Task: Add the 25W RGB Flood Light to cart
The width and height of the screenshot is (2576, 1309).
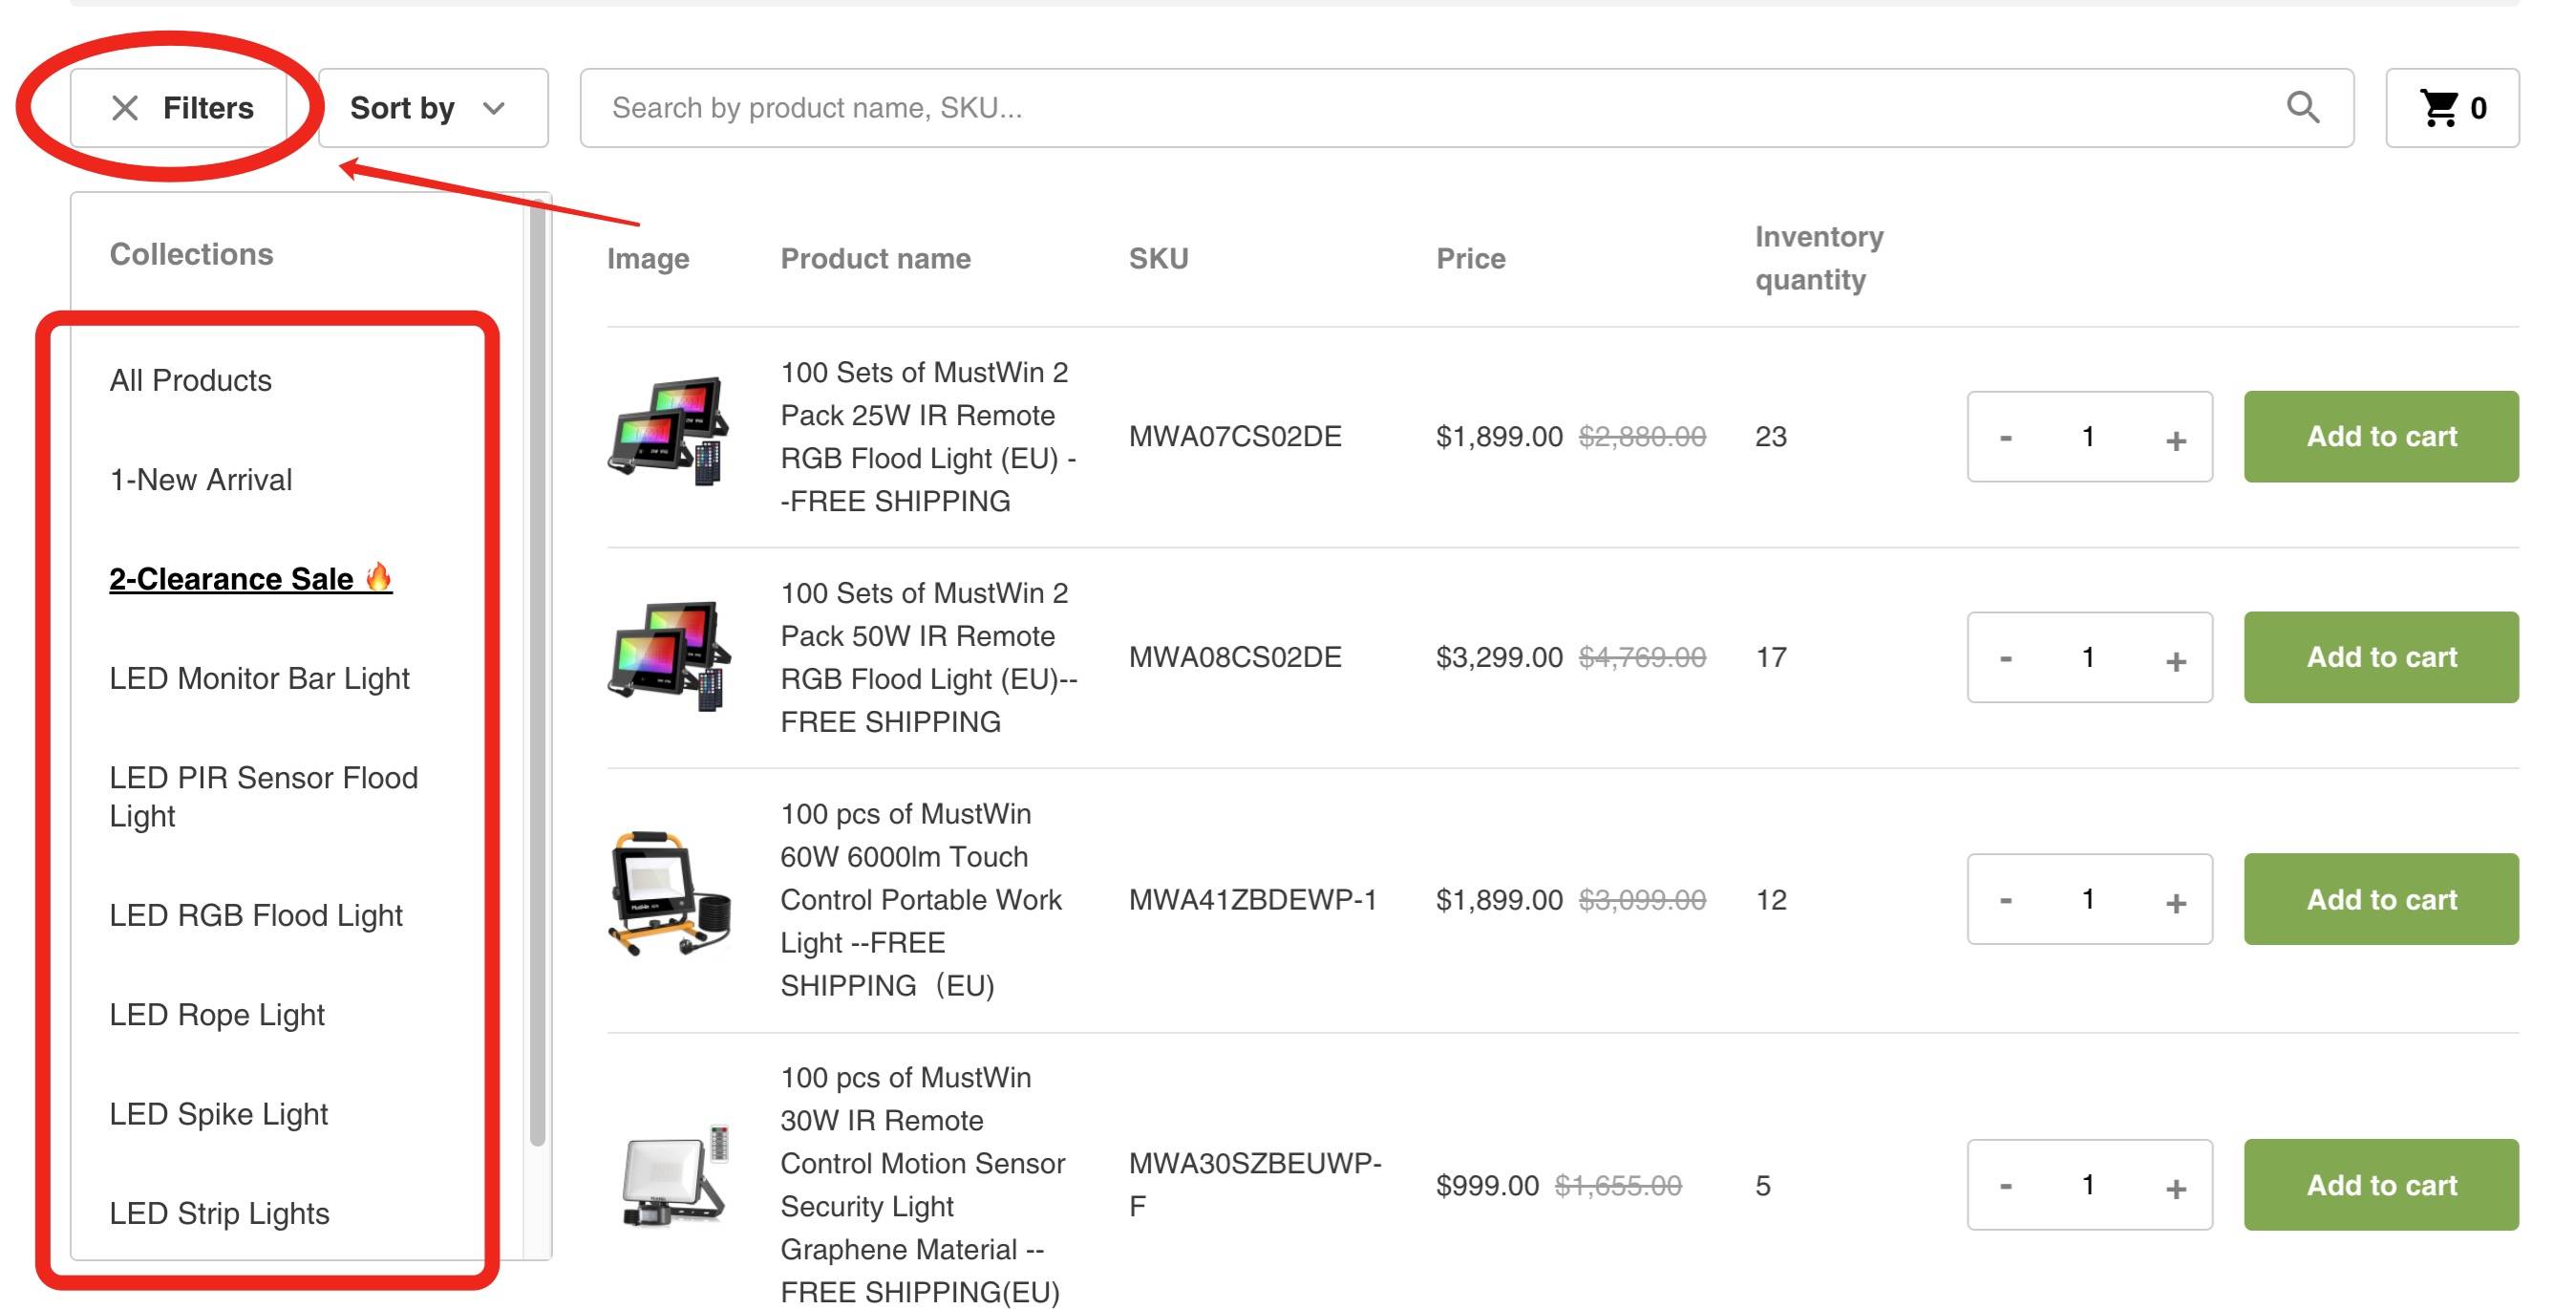Action: tap(2380, 437)
